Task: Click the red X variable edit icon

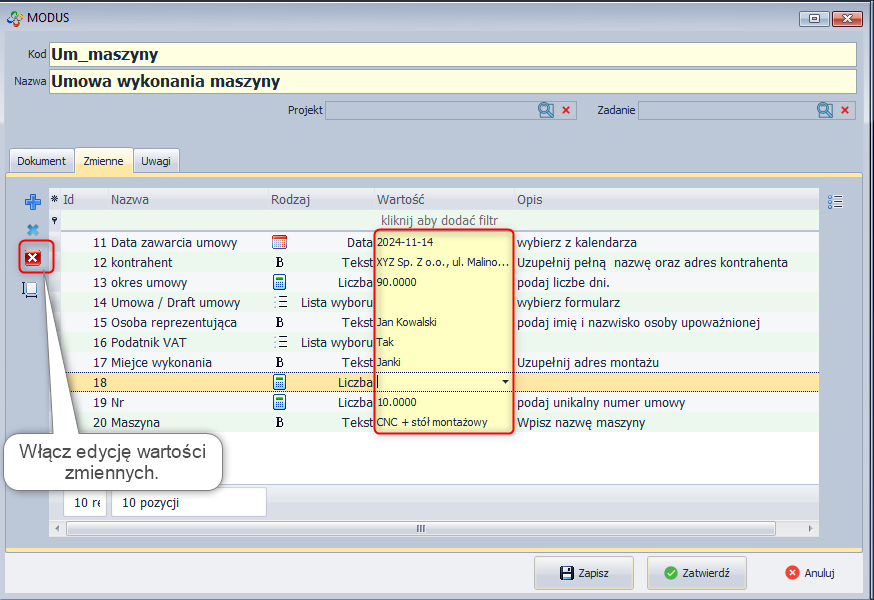Action: pos(33,259)
